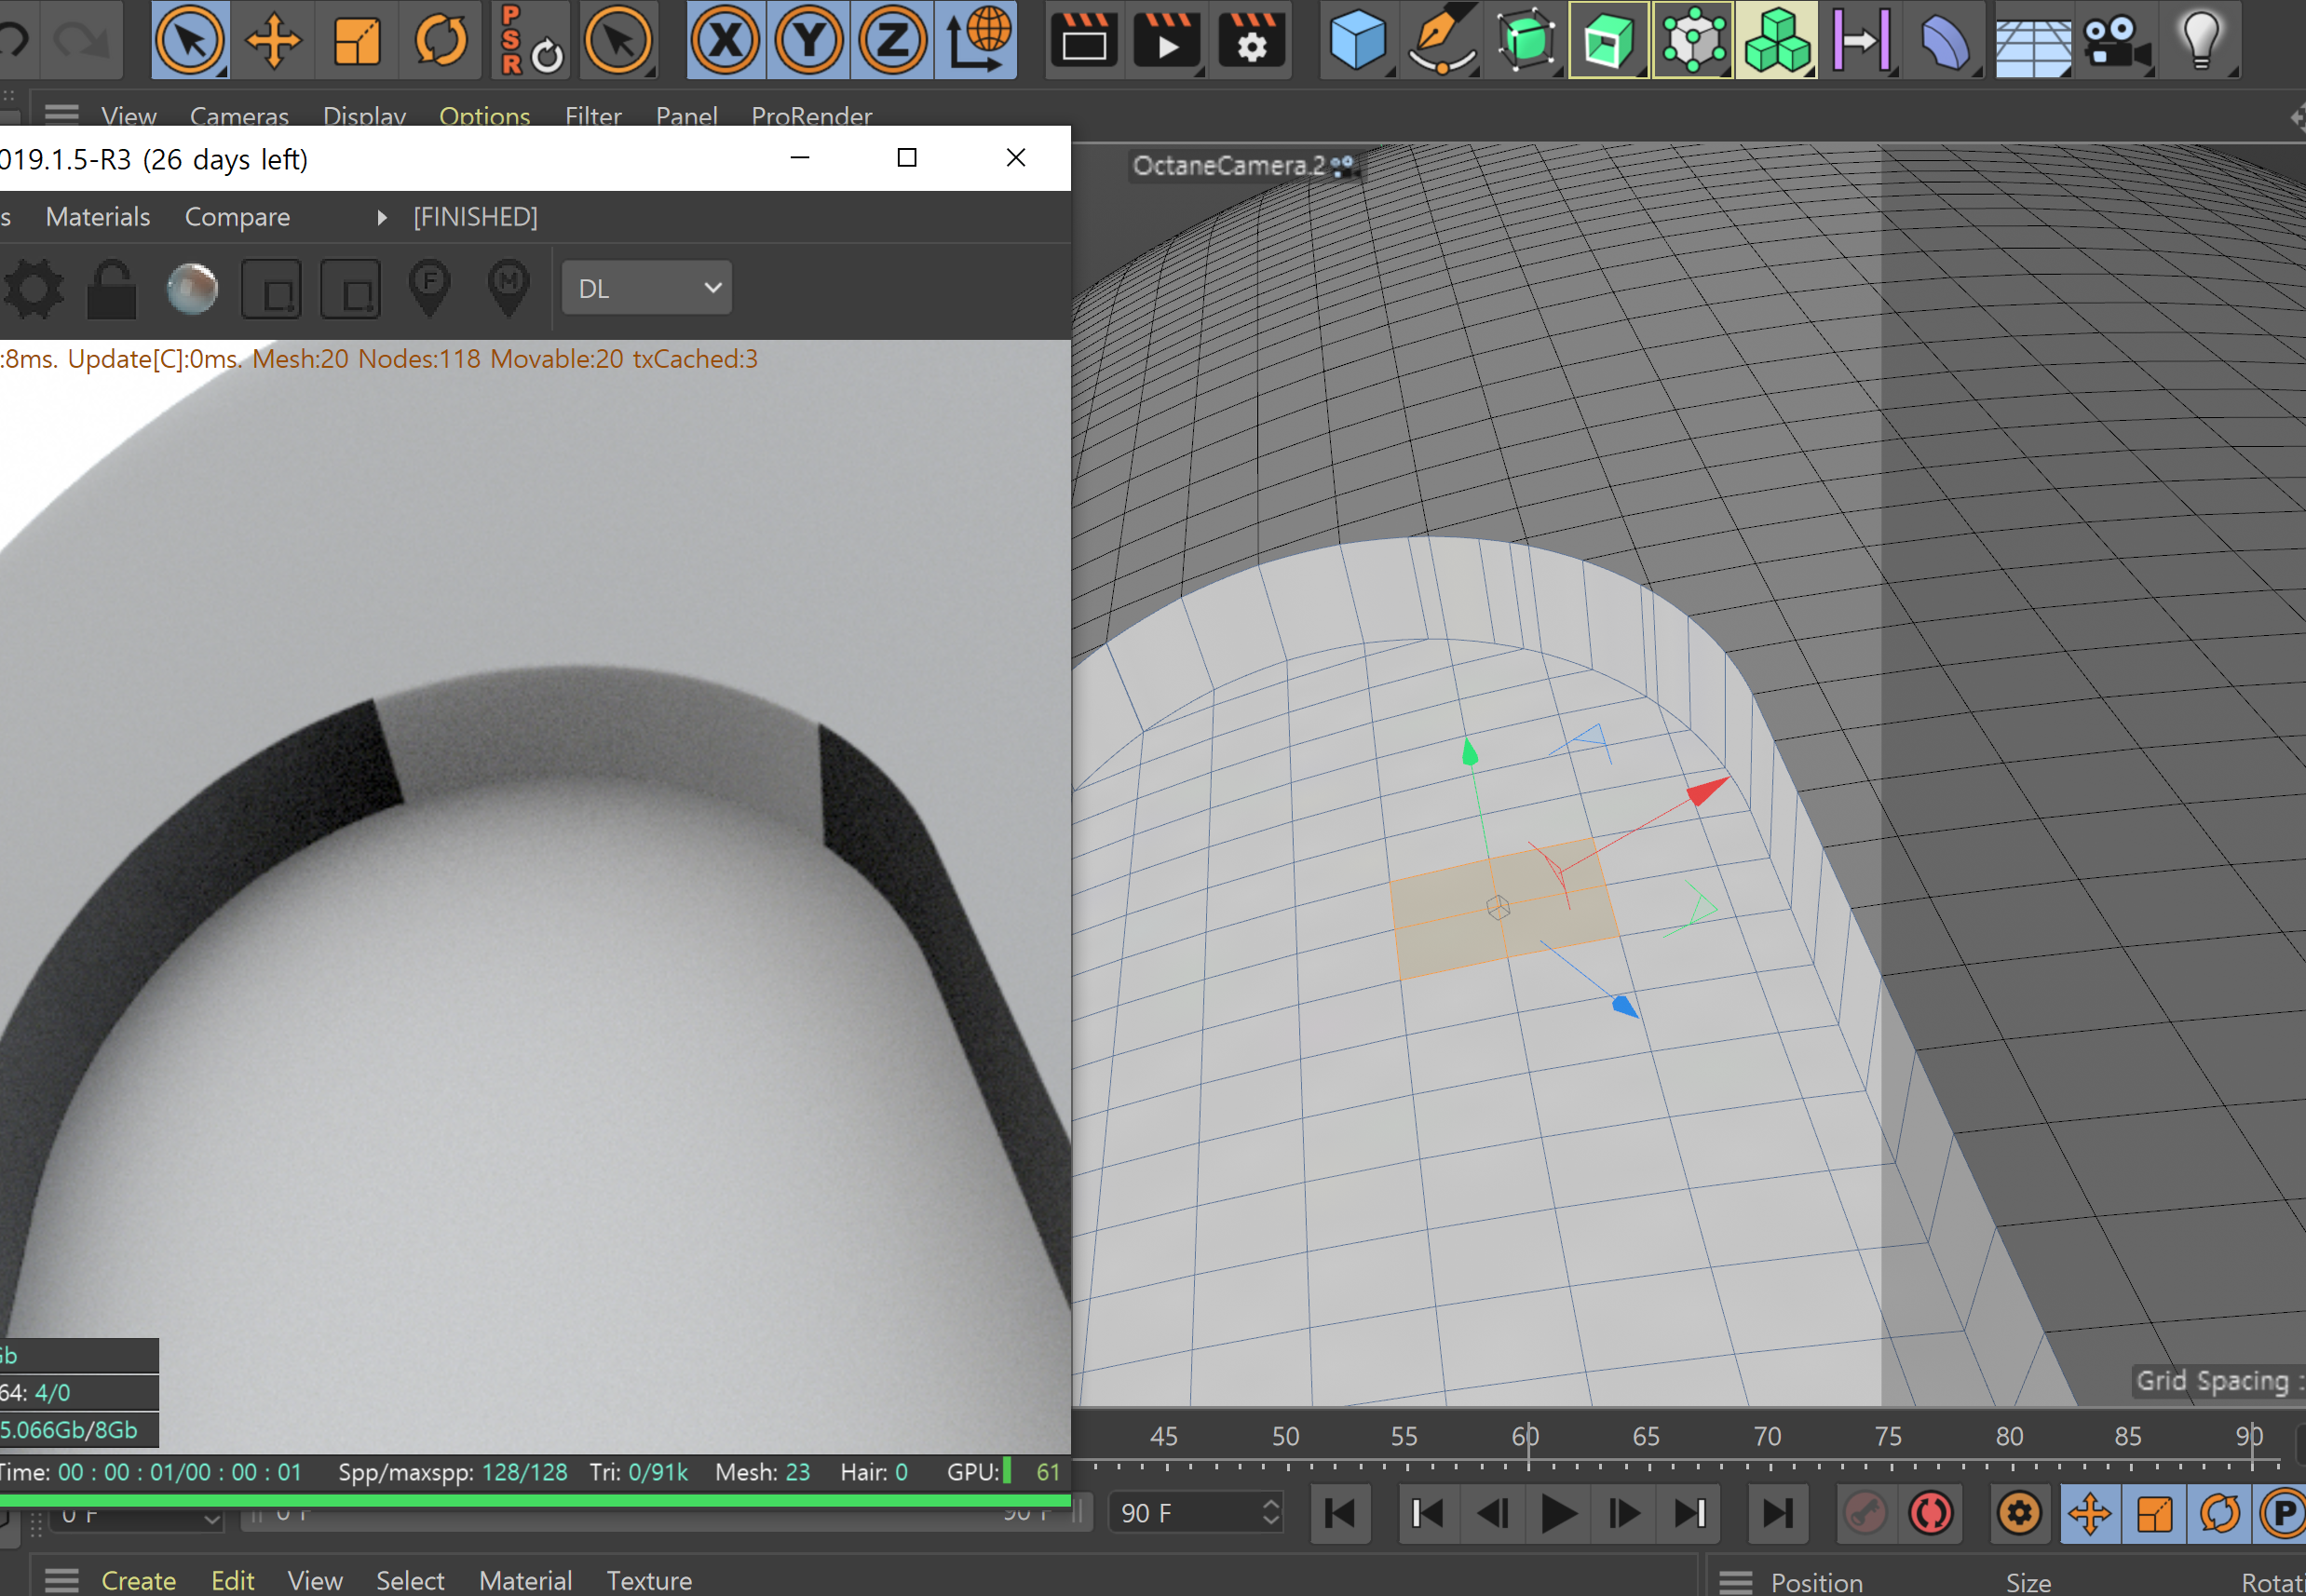Click the PSR reset icon

tap(530, 40)
